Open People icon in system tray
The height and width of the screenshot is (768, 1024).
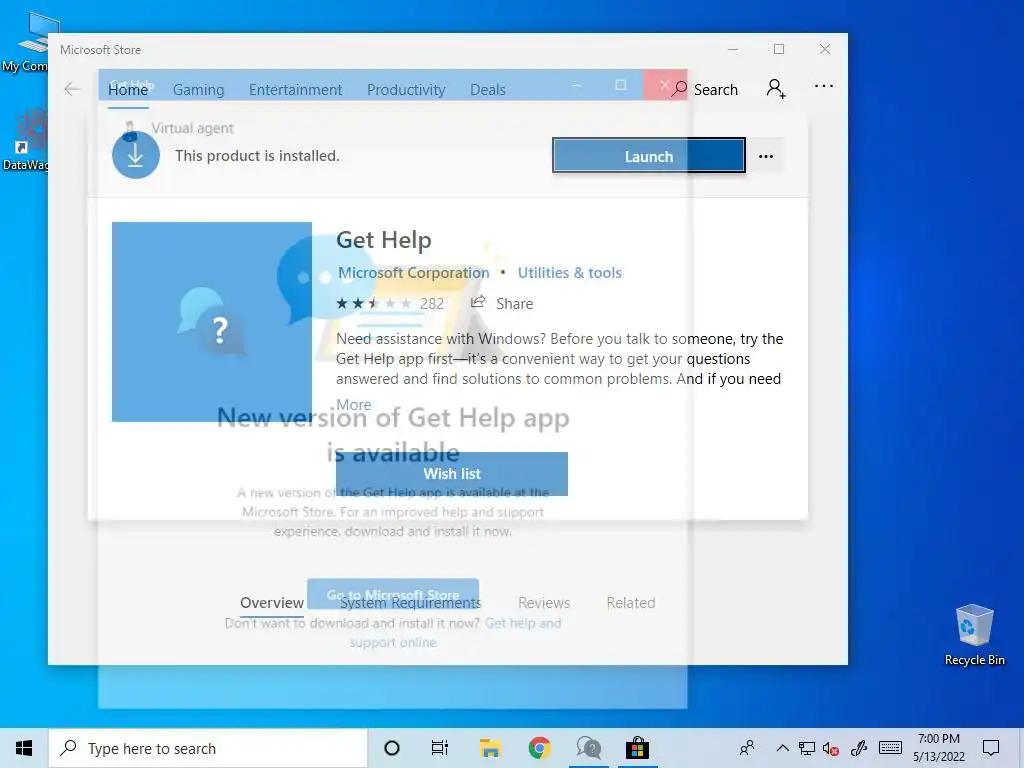pos(747,748)
